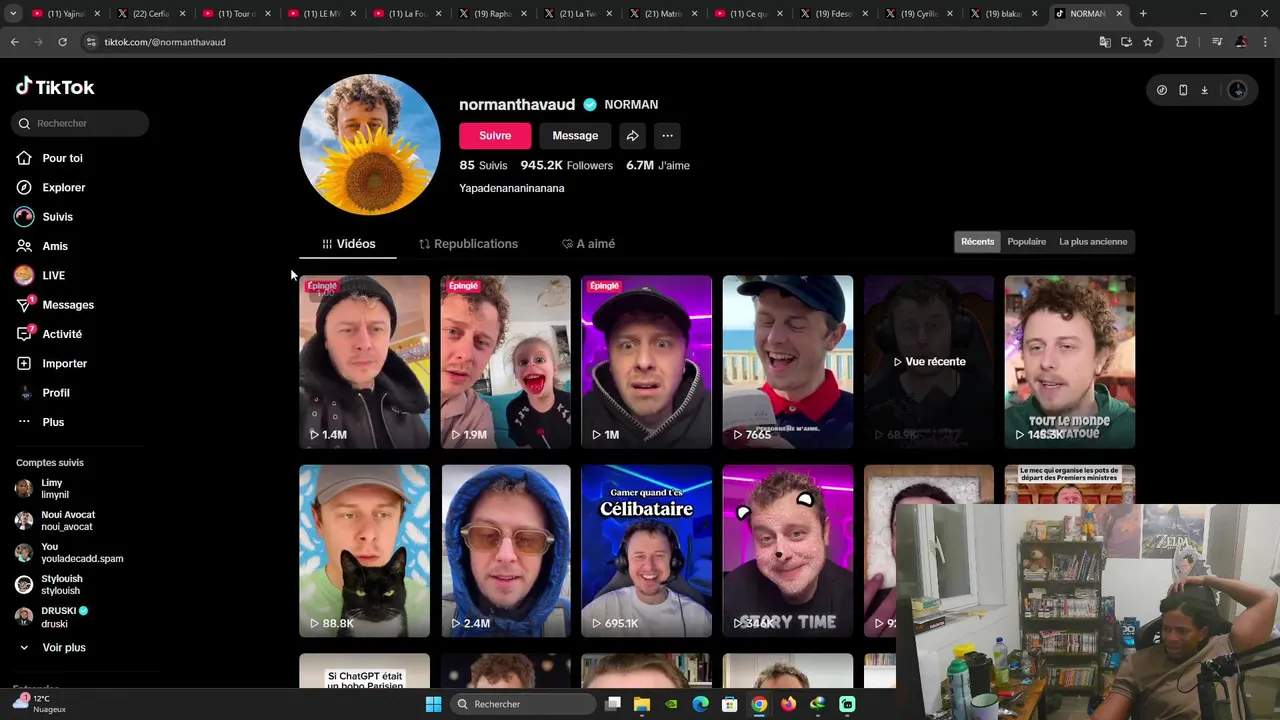Switch to the Yajina YouTube browser tab
Screen dimensions: 1280x720
[x=66, y=14]
